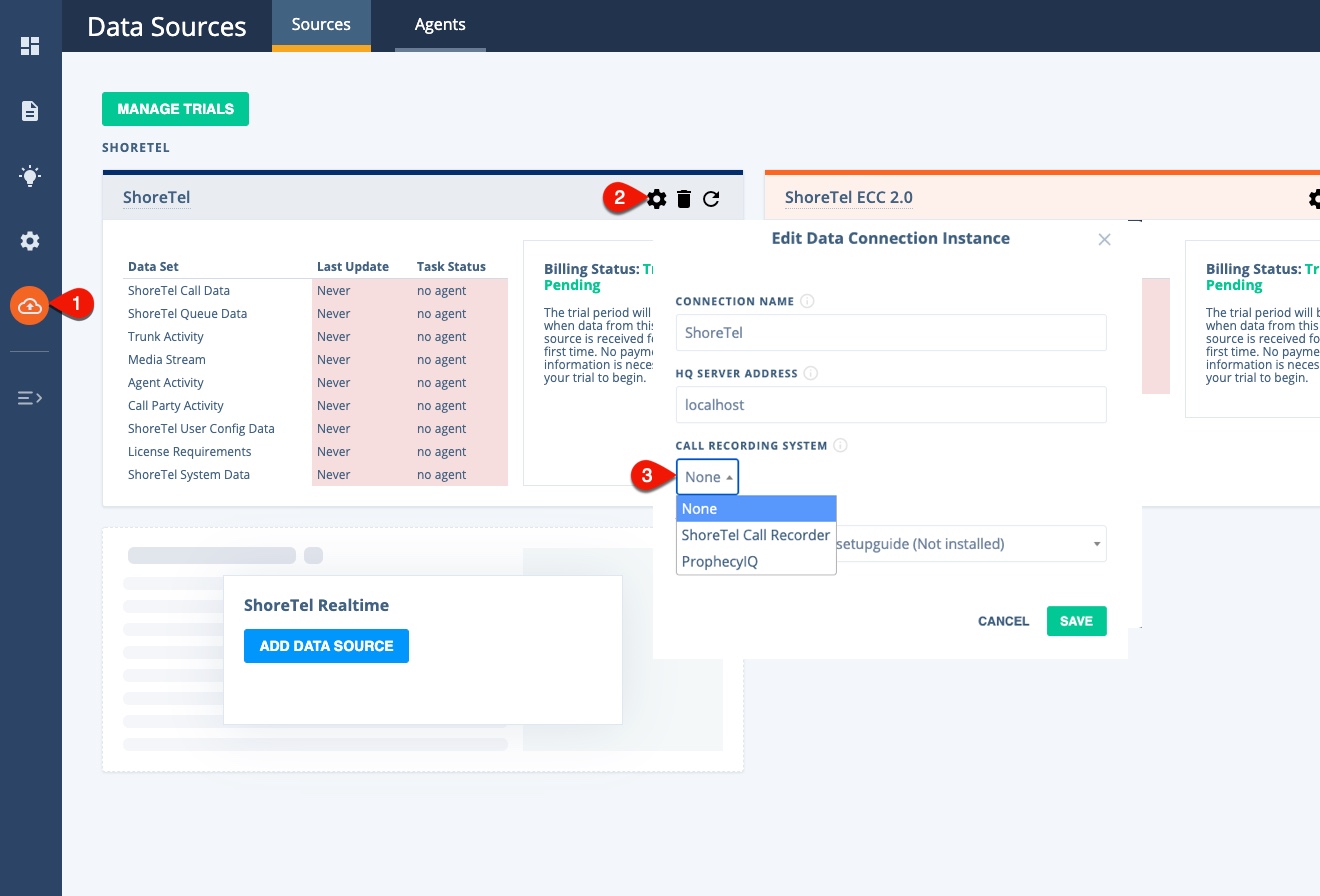Select License Requirements data set

coord(189,452)
